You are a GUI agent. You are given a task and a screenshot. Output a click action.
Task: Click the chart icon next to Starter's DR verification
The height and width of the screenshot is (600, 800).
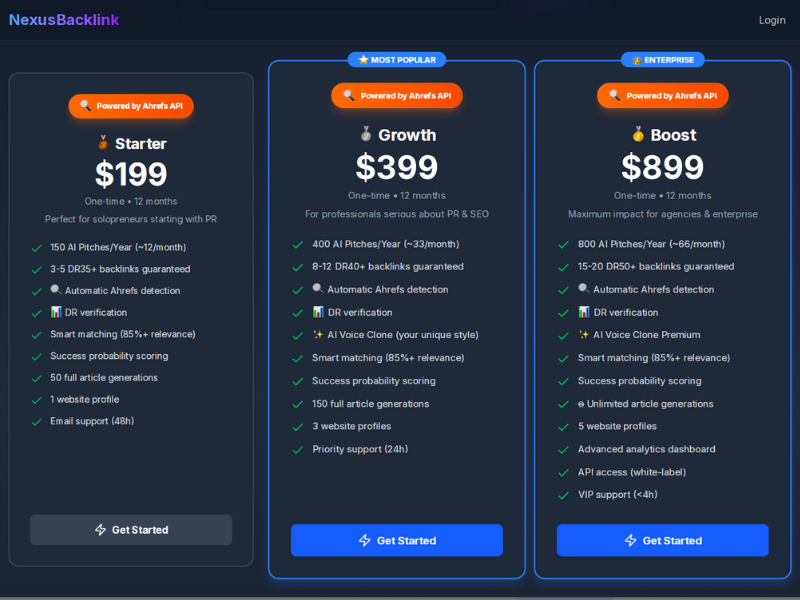click(x=55, y=312)
